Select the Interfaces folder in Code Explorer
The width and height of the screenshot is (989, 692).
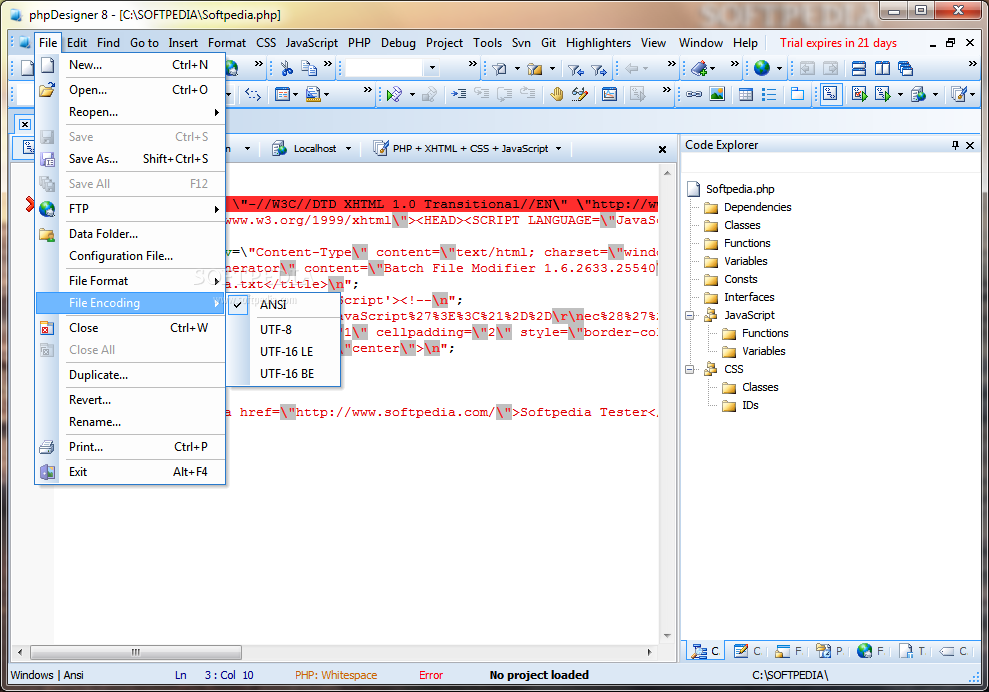tap(749, 297)
